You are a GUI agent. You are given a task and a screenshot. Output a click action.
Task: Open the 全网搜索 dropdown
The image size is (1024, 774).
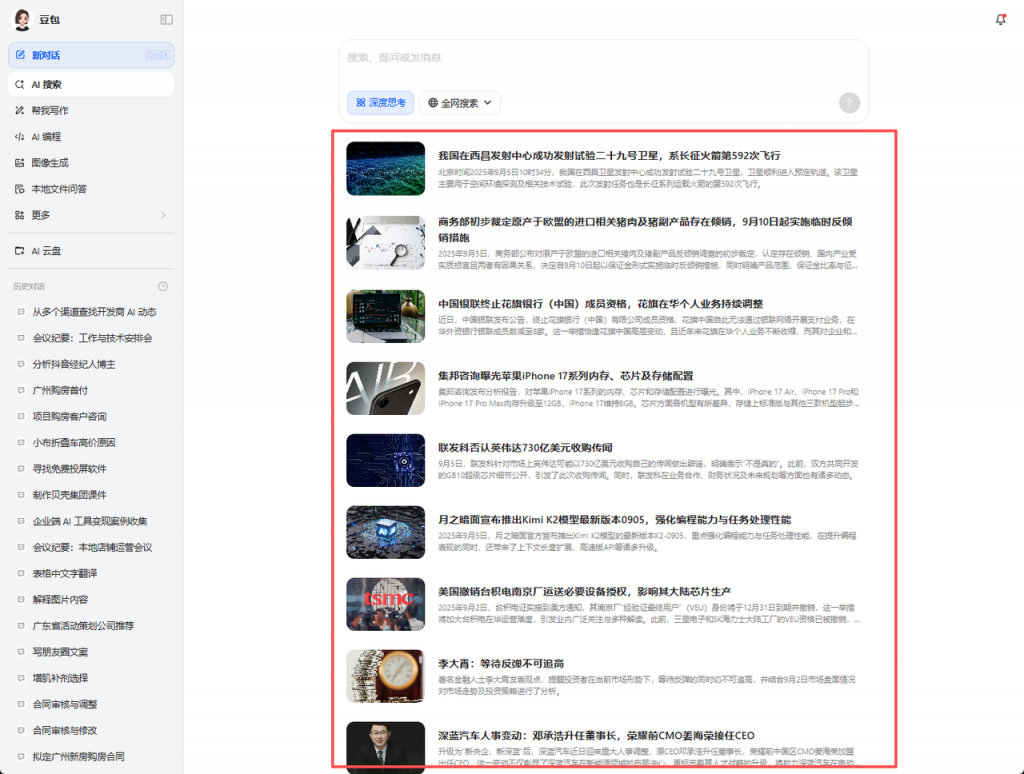click(460, 103)
